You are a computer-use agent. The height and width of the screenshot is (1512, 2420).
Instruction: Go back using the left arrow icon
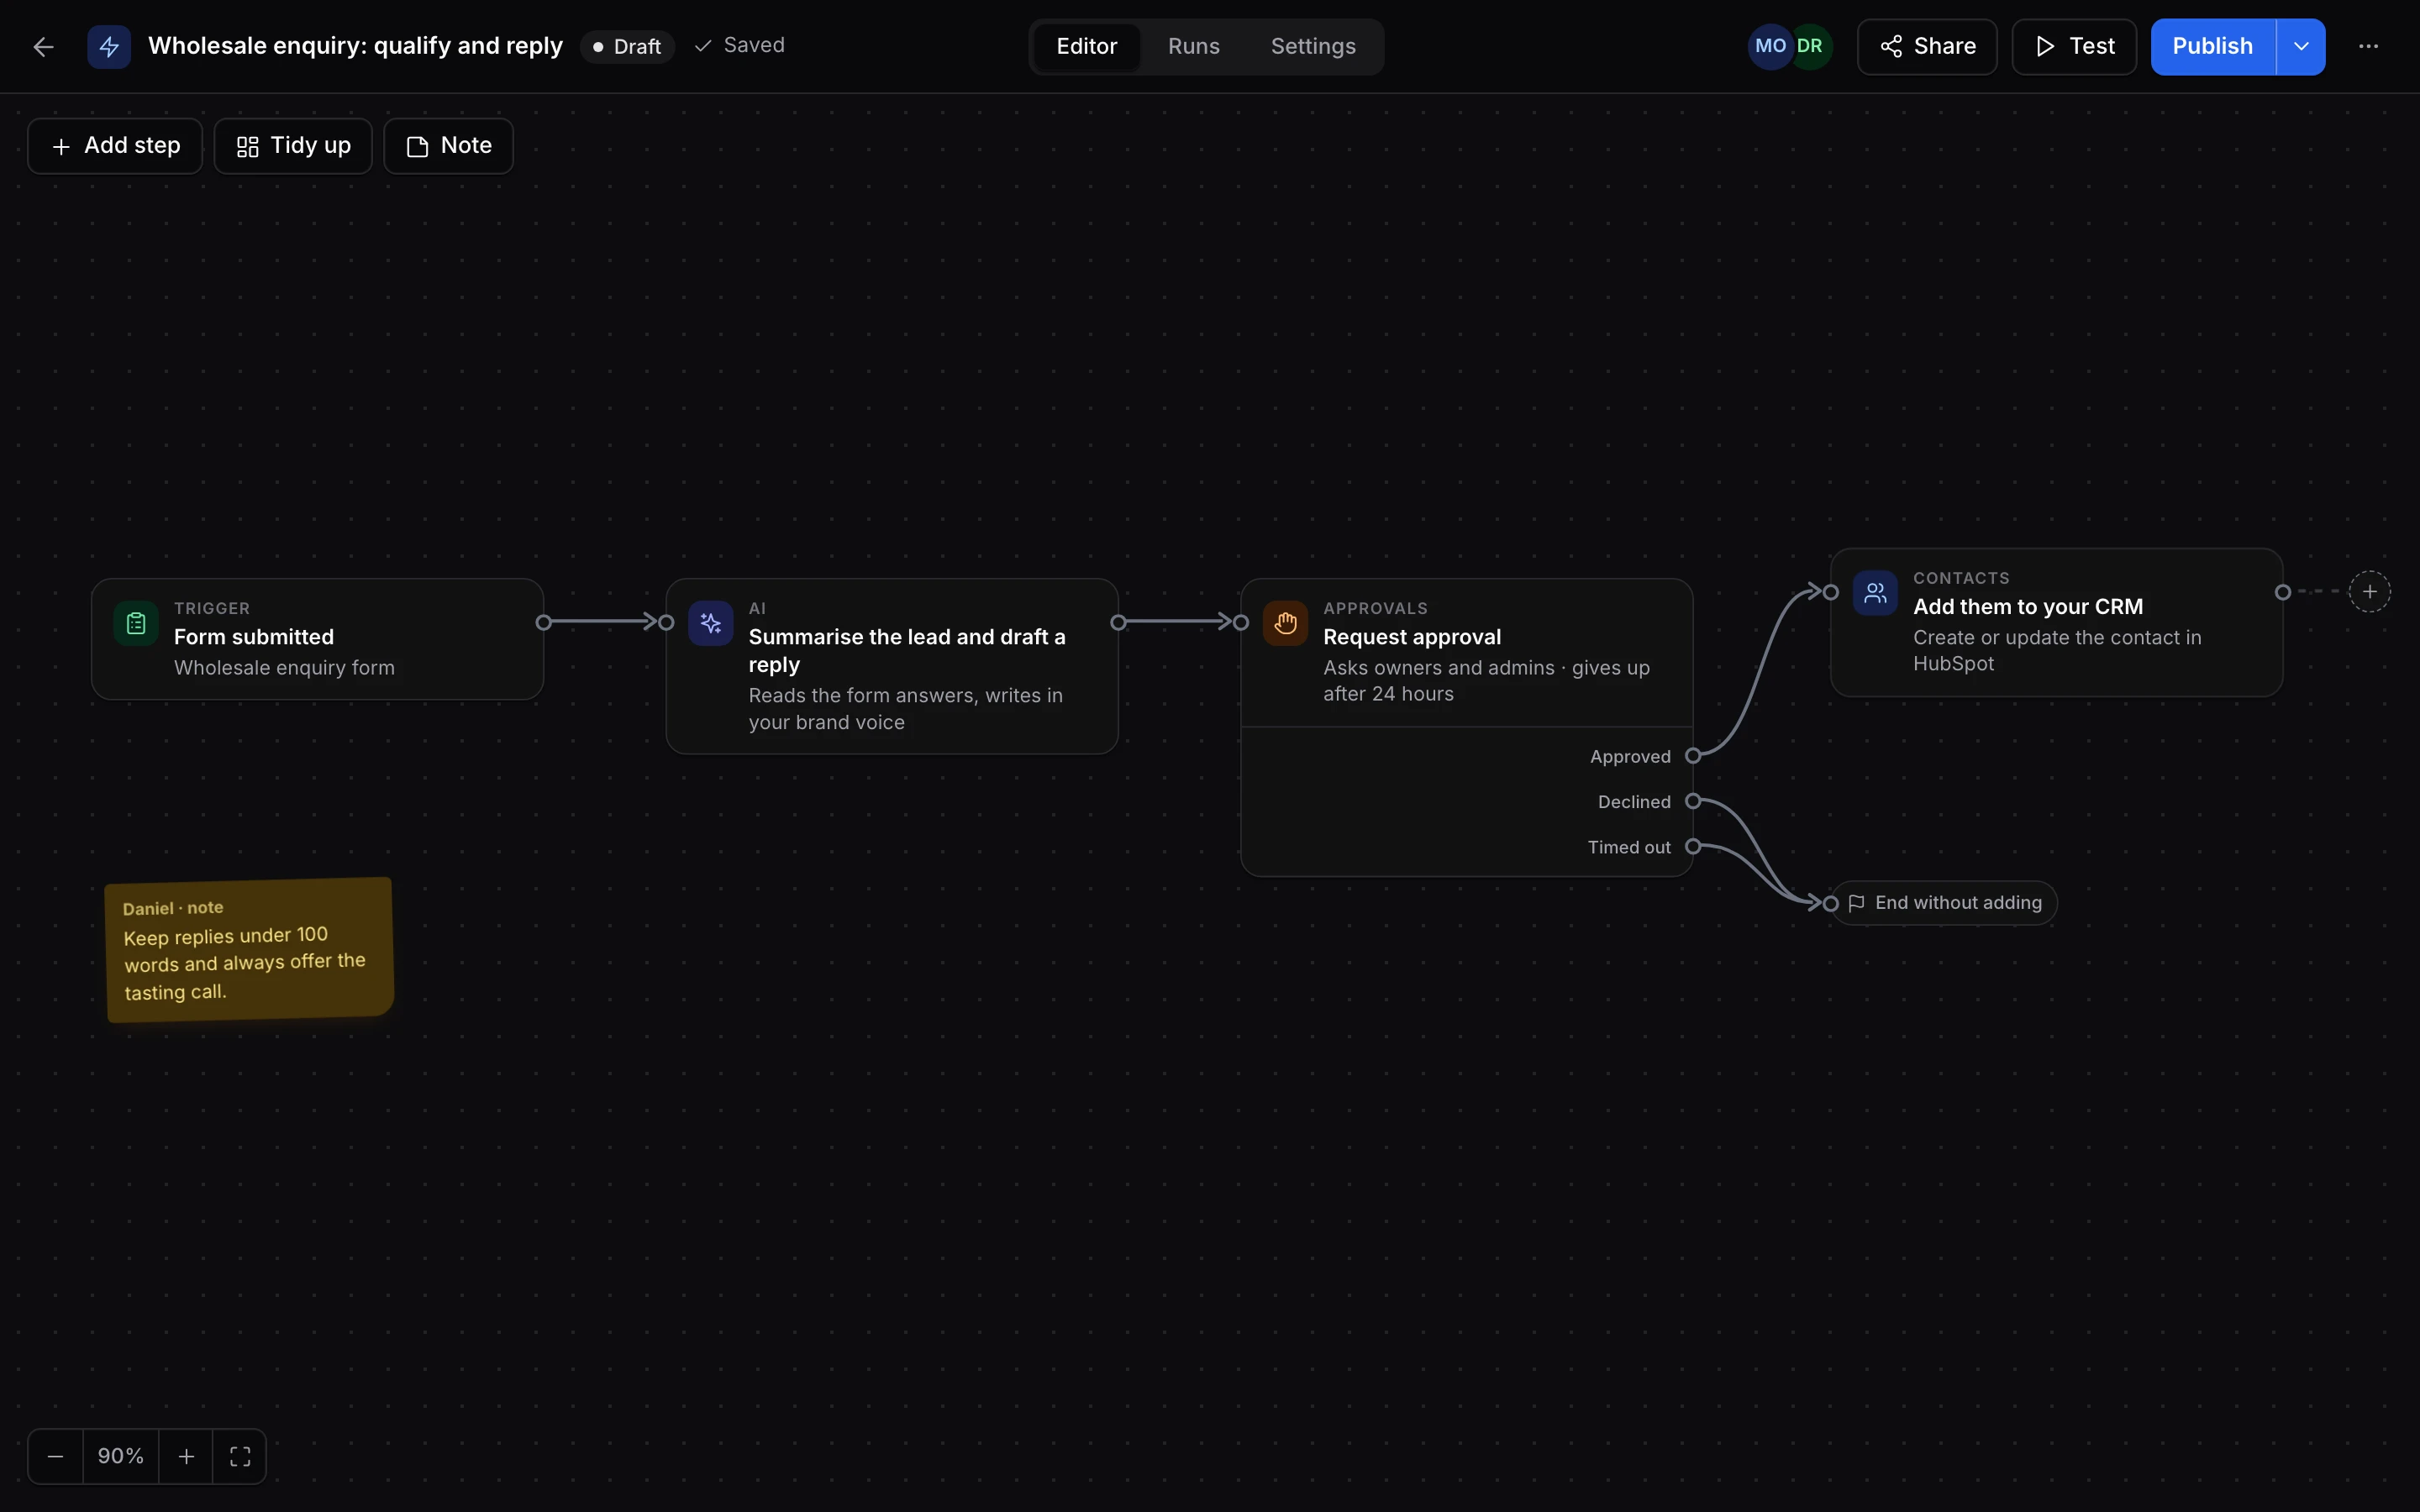pyautogui.click(x=43, y=47)
